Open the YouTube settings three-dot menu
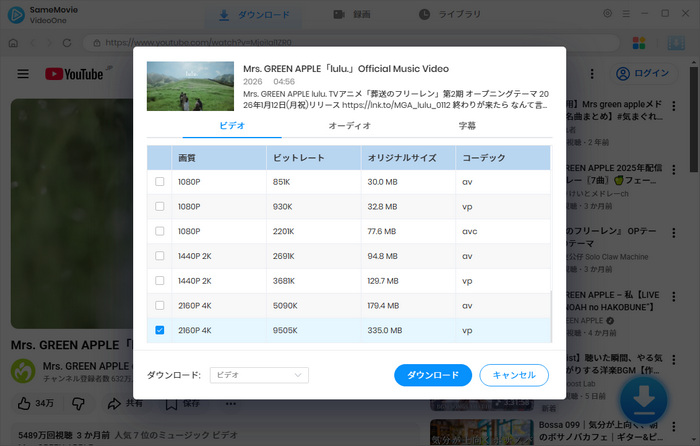The width and height of the screenshot is (700, 446). (x=592, y=74)
